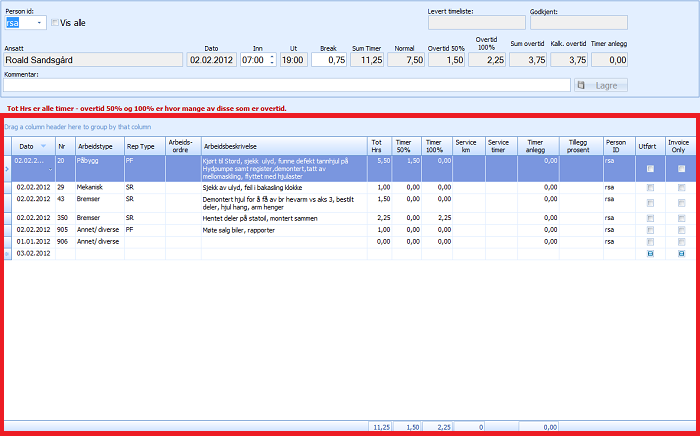Check Utført for the Mekanisk row
This screenshot has height=436, width=700.
click(x=651, y=187)
